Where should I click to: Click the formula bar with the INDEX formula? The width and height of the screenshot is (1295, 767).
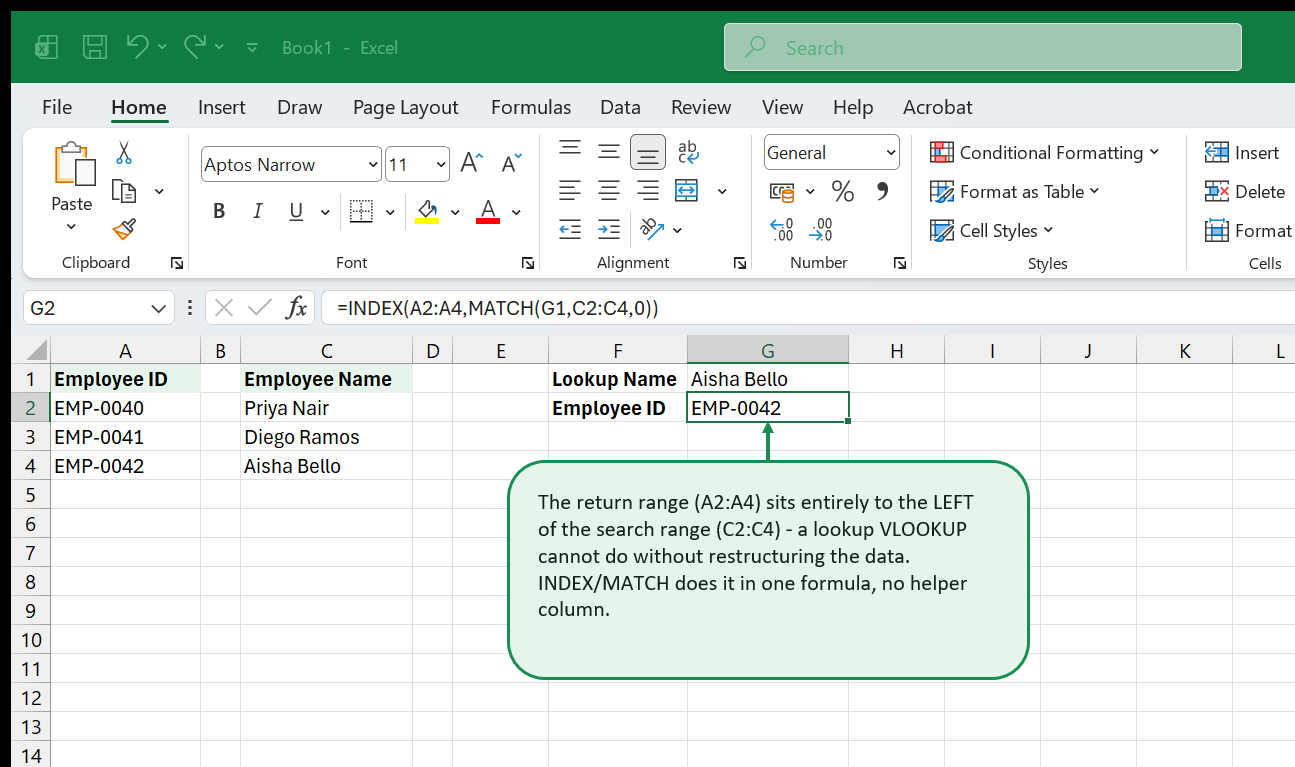click(x=808, y=308)
